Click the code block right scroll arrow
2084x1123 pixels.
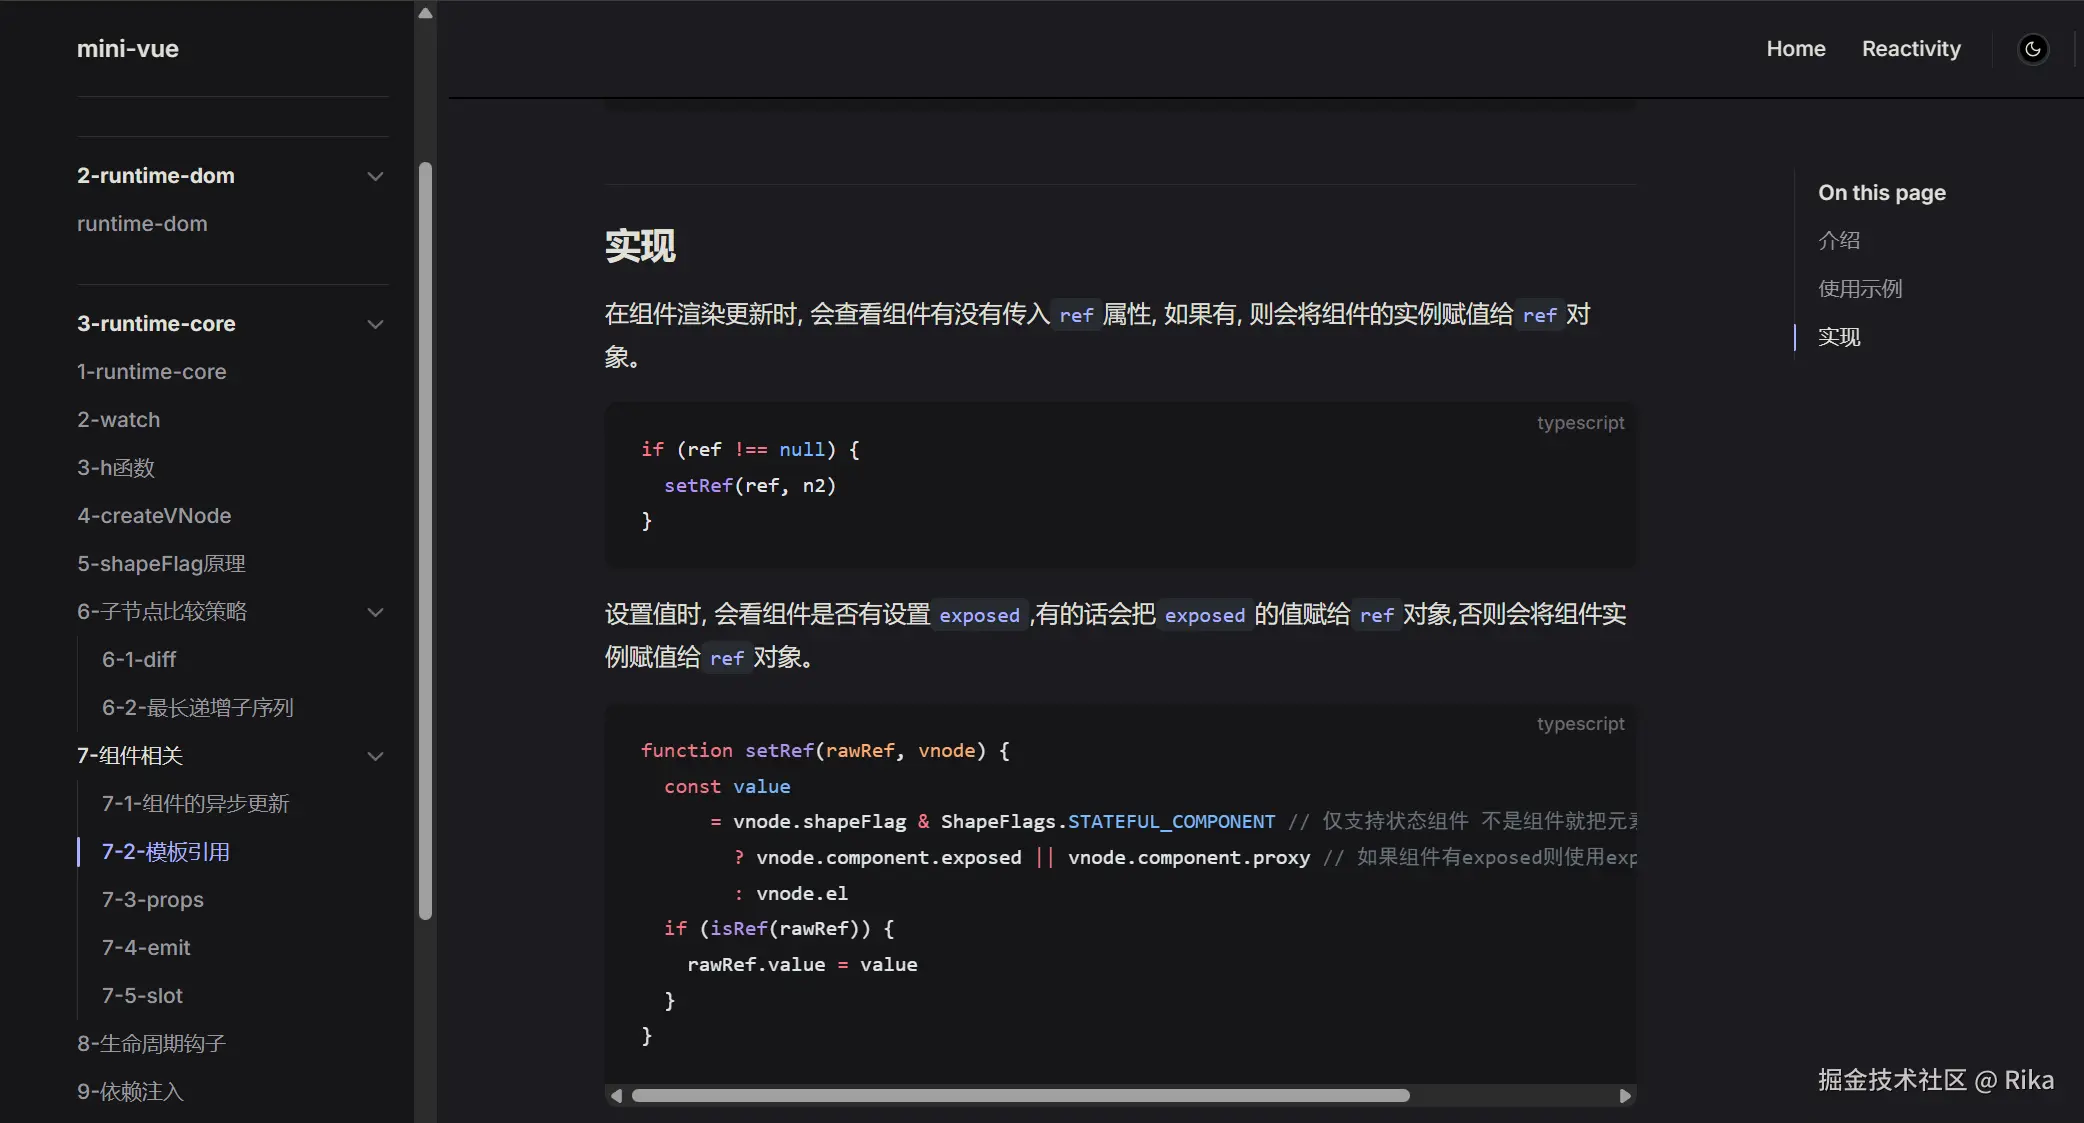1625,1096
